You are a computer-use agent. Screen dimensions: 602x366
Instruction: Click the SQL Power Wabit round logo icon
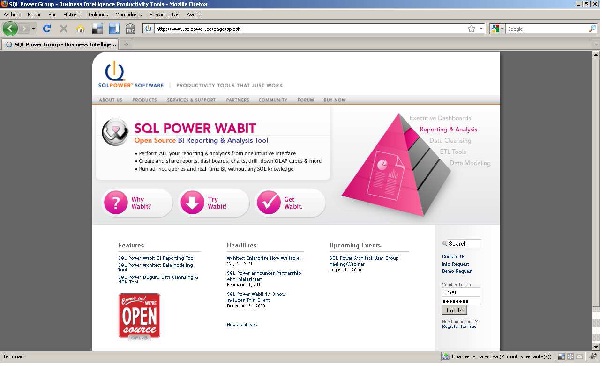click(115, 132)
